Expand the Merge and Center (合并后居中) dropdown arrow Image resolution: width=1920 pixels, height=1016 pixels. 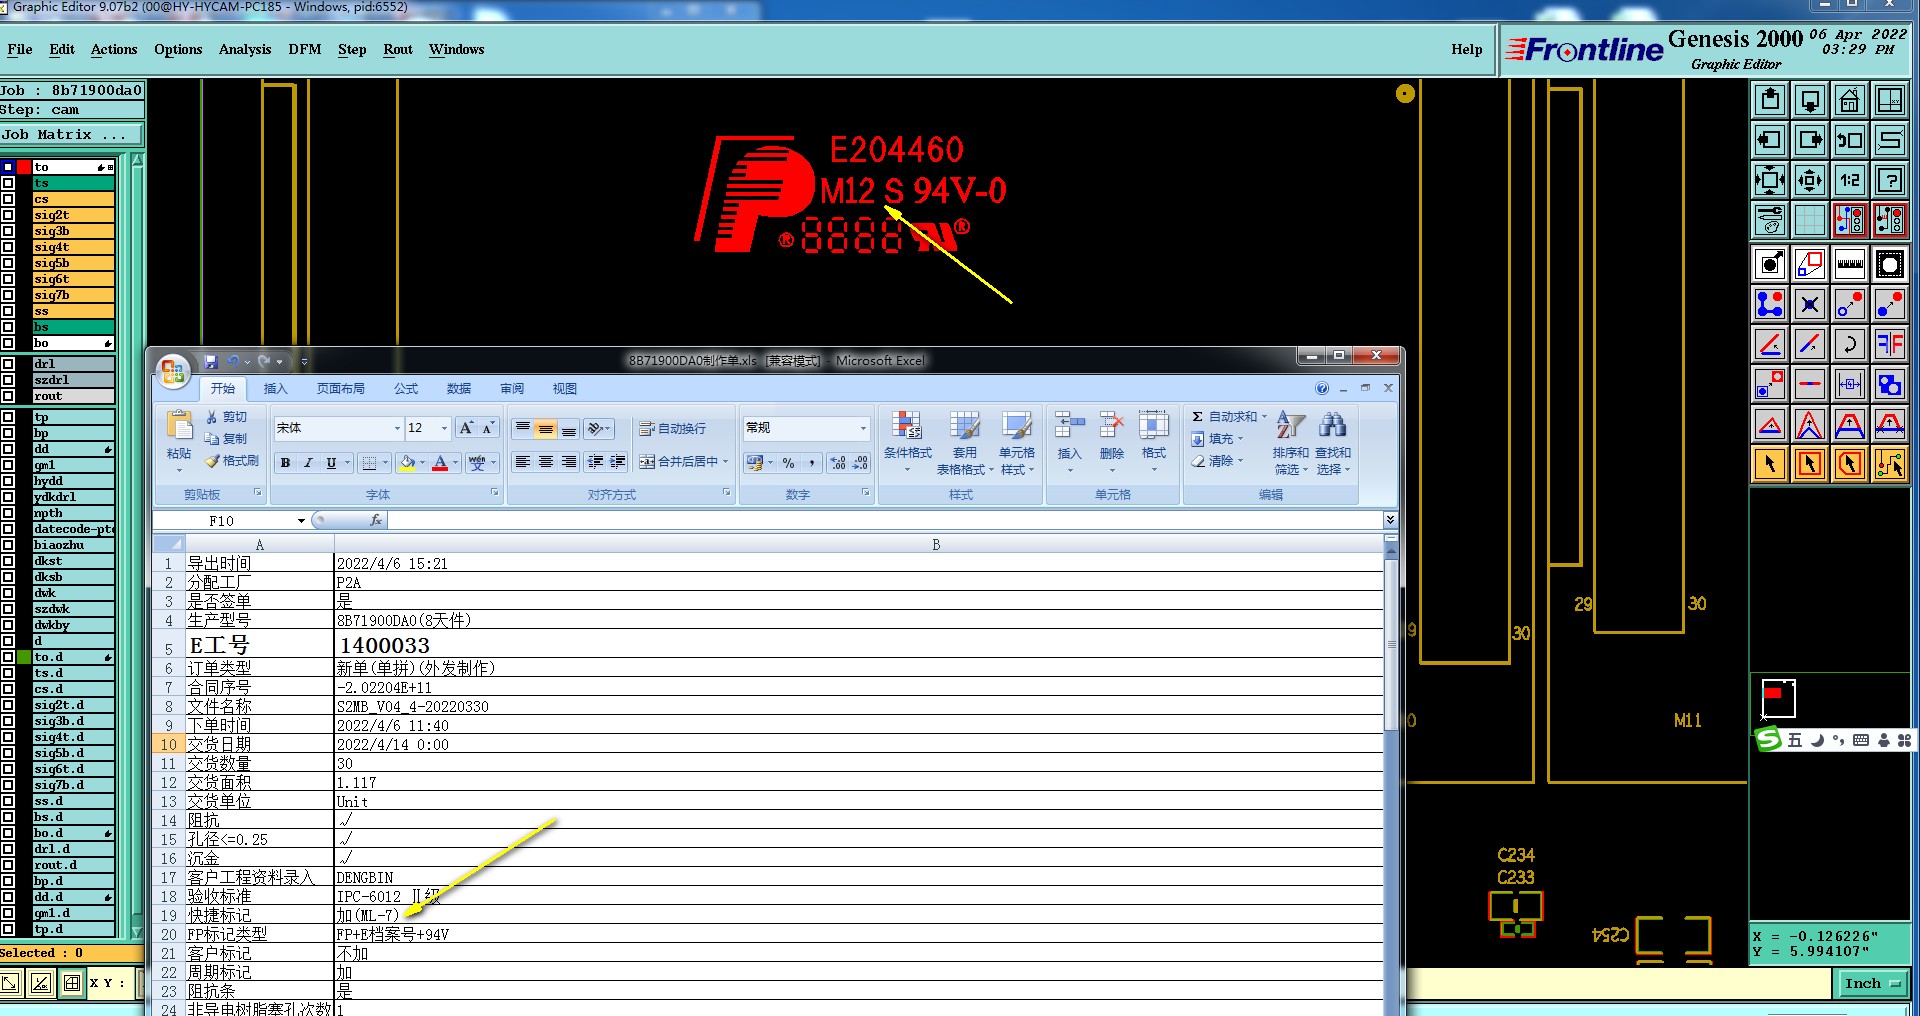coord(725,462)
